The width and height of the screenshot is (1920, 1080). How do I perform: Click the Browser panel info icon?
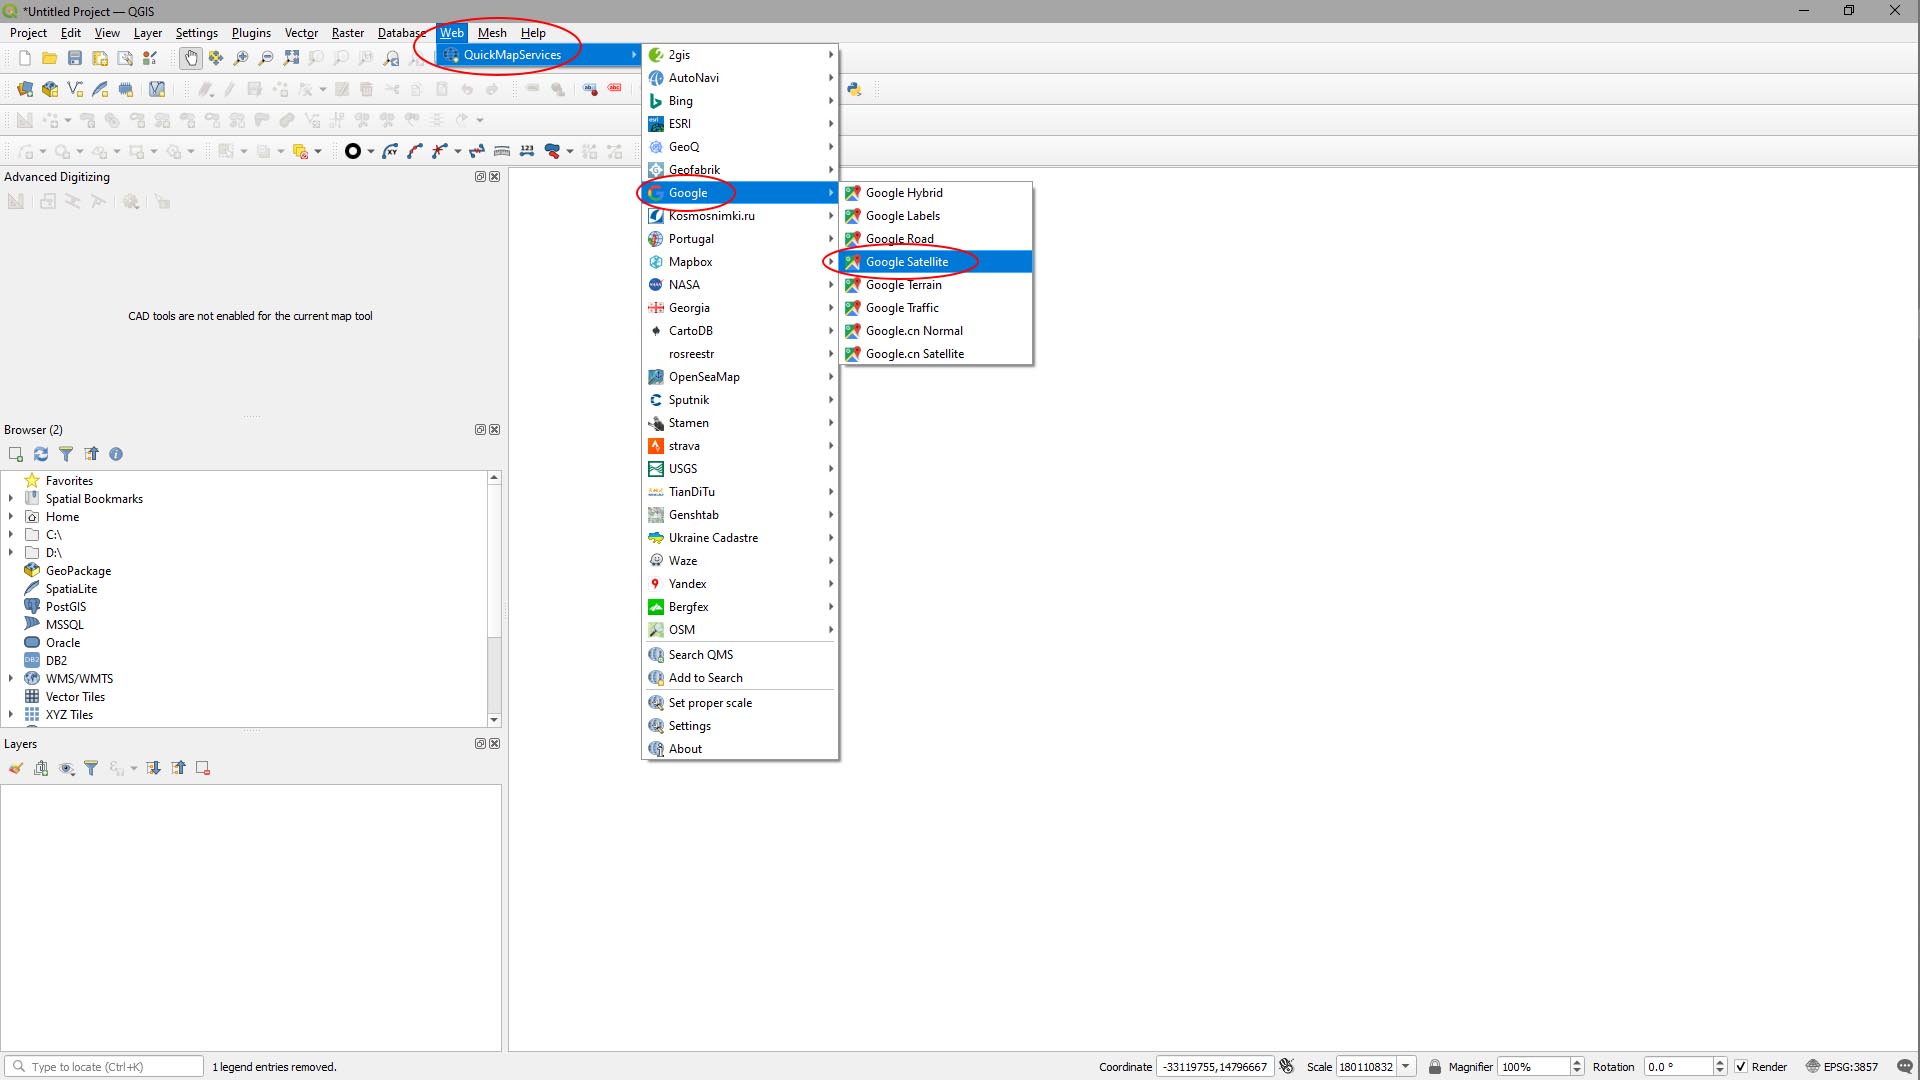[116, 454]
